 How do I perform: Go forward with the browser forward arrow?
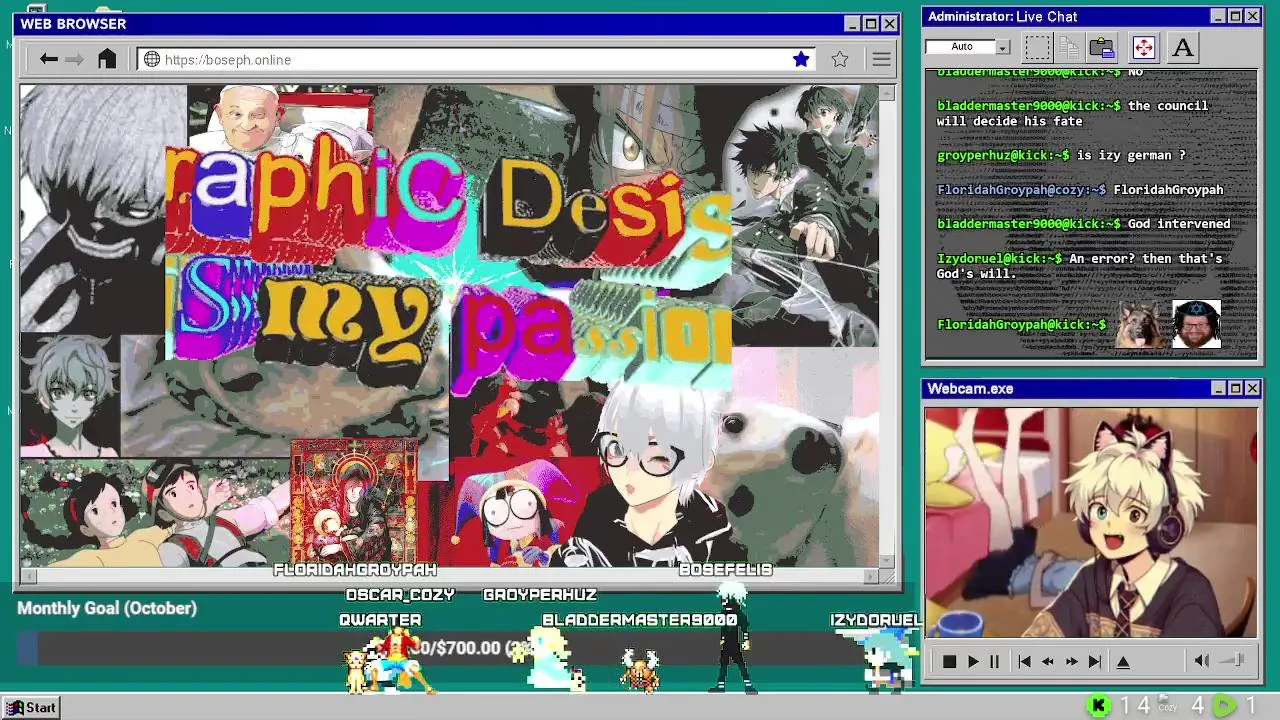pyautogui.click(x=74, y=59)
